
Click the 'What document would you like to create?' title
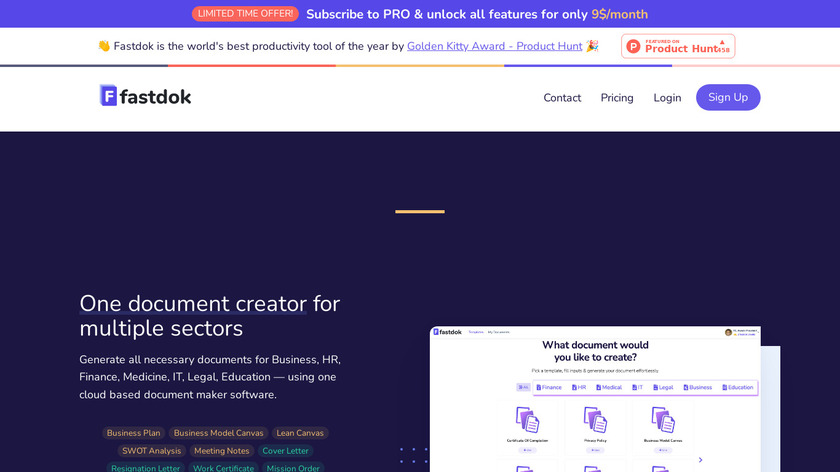point(595,351)
